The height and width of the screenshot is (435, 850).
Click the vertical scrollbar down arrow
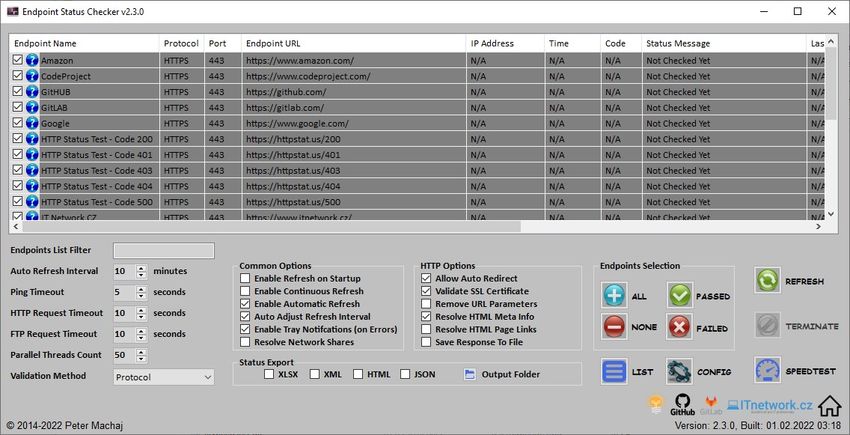[832, 214]
